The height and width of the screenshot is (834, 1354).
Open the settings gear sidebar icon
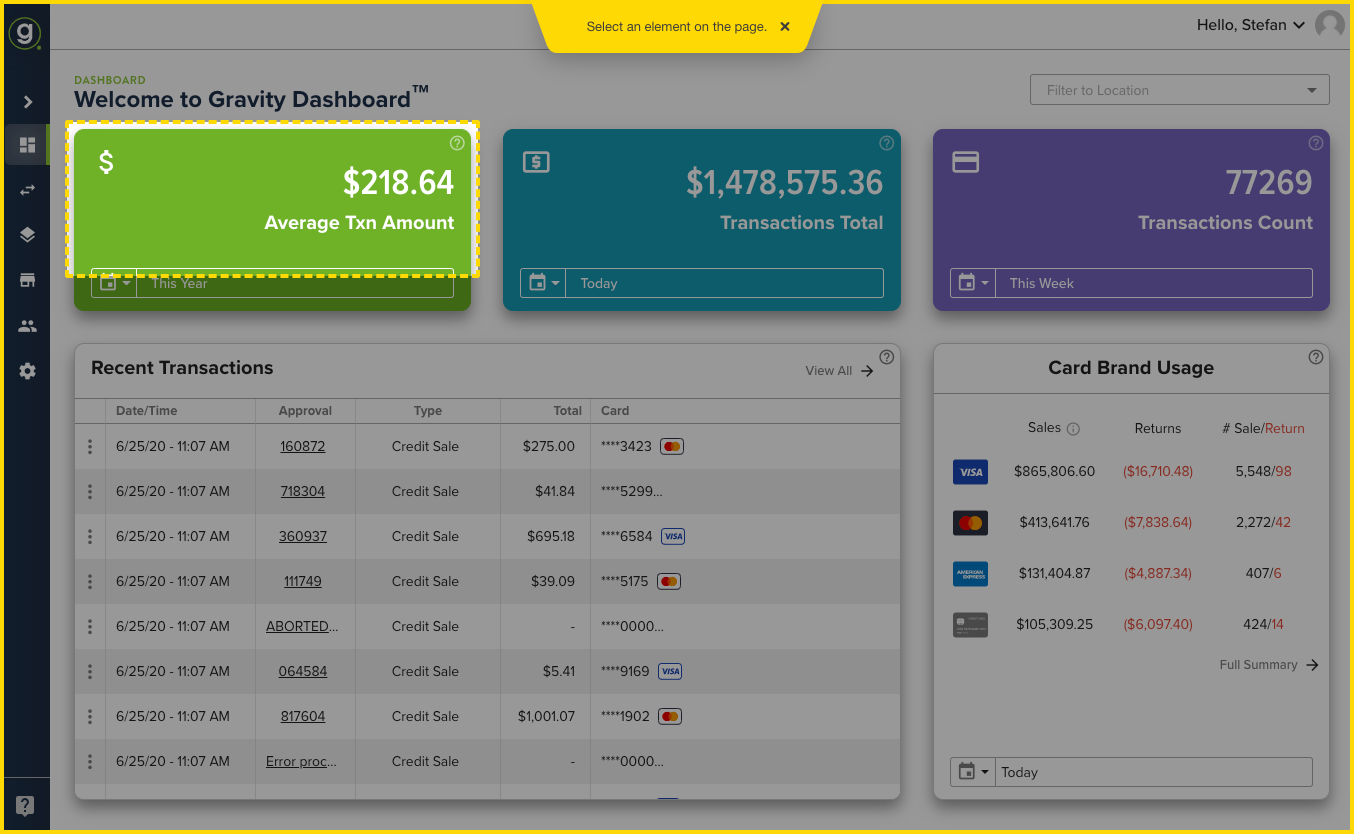tap(27, 371)
